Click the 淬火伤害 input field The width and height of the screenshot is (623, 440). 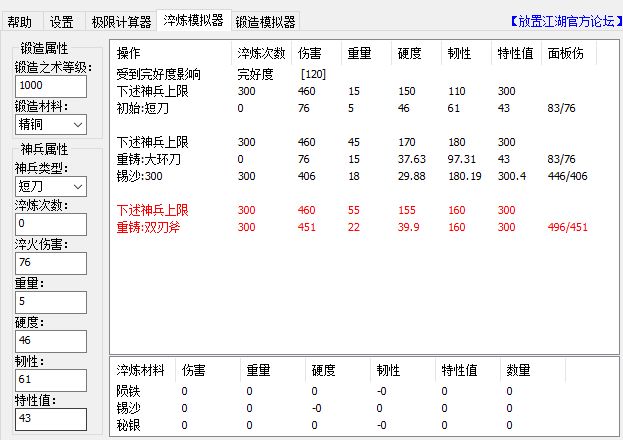coord(51,263)
